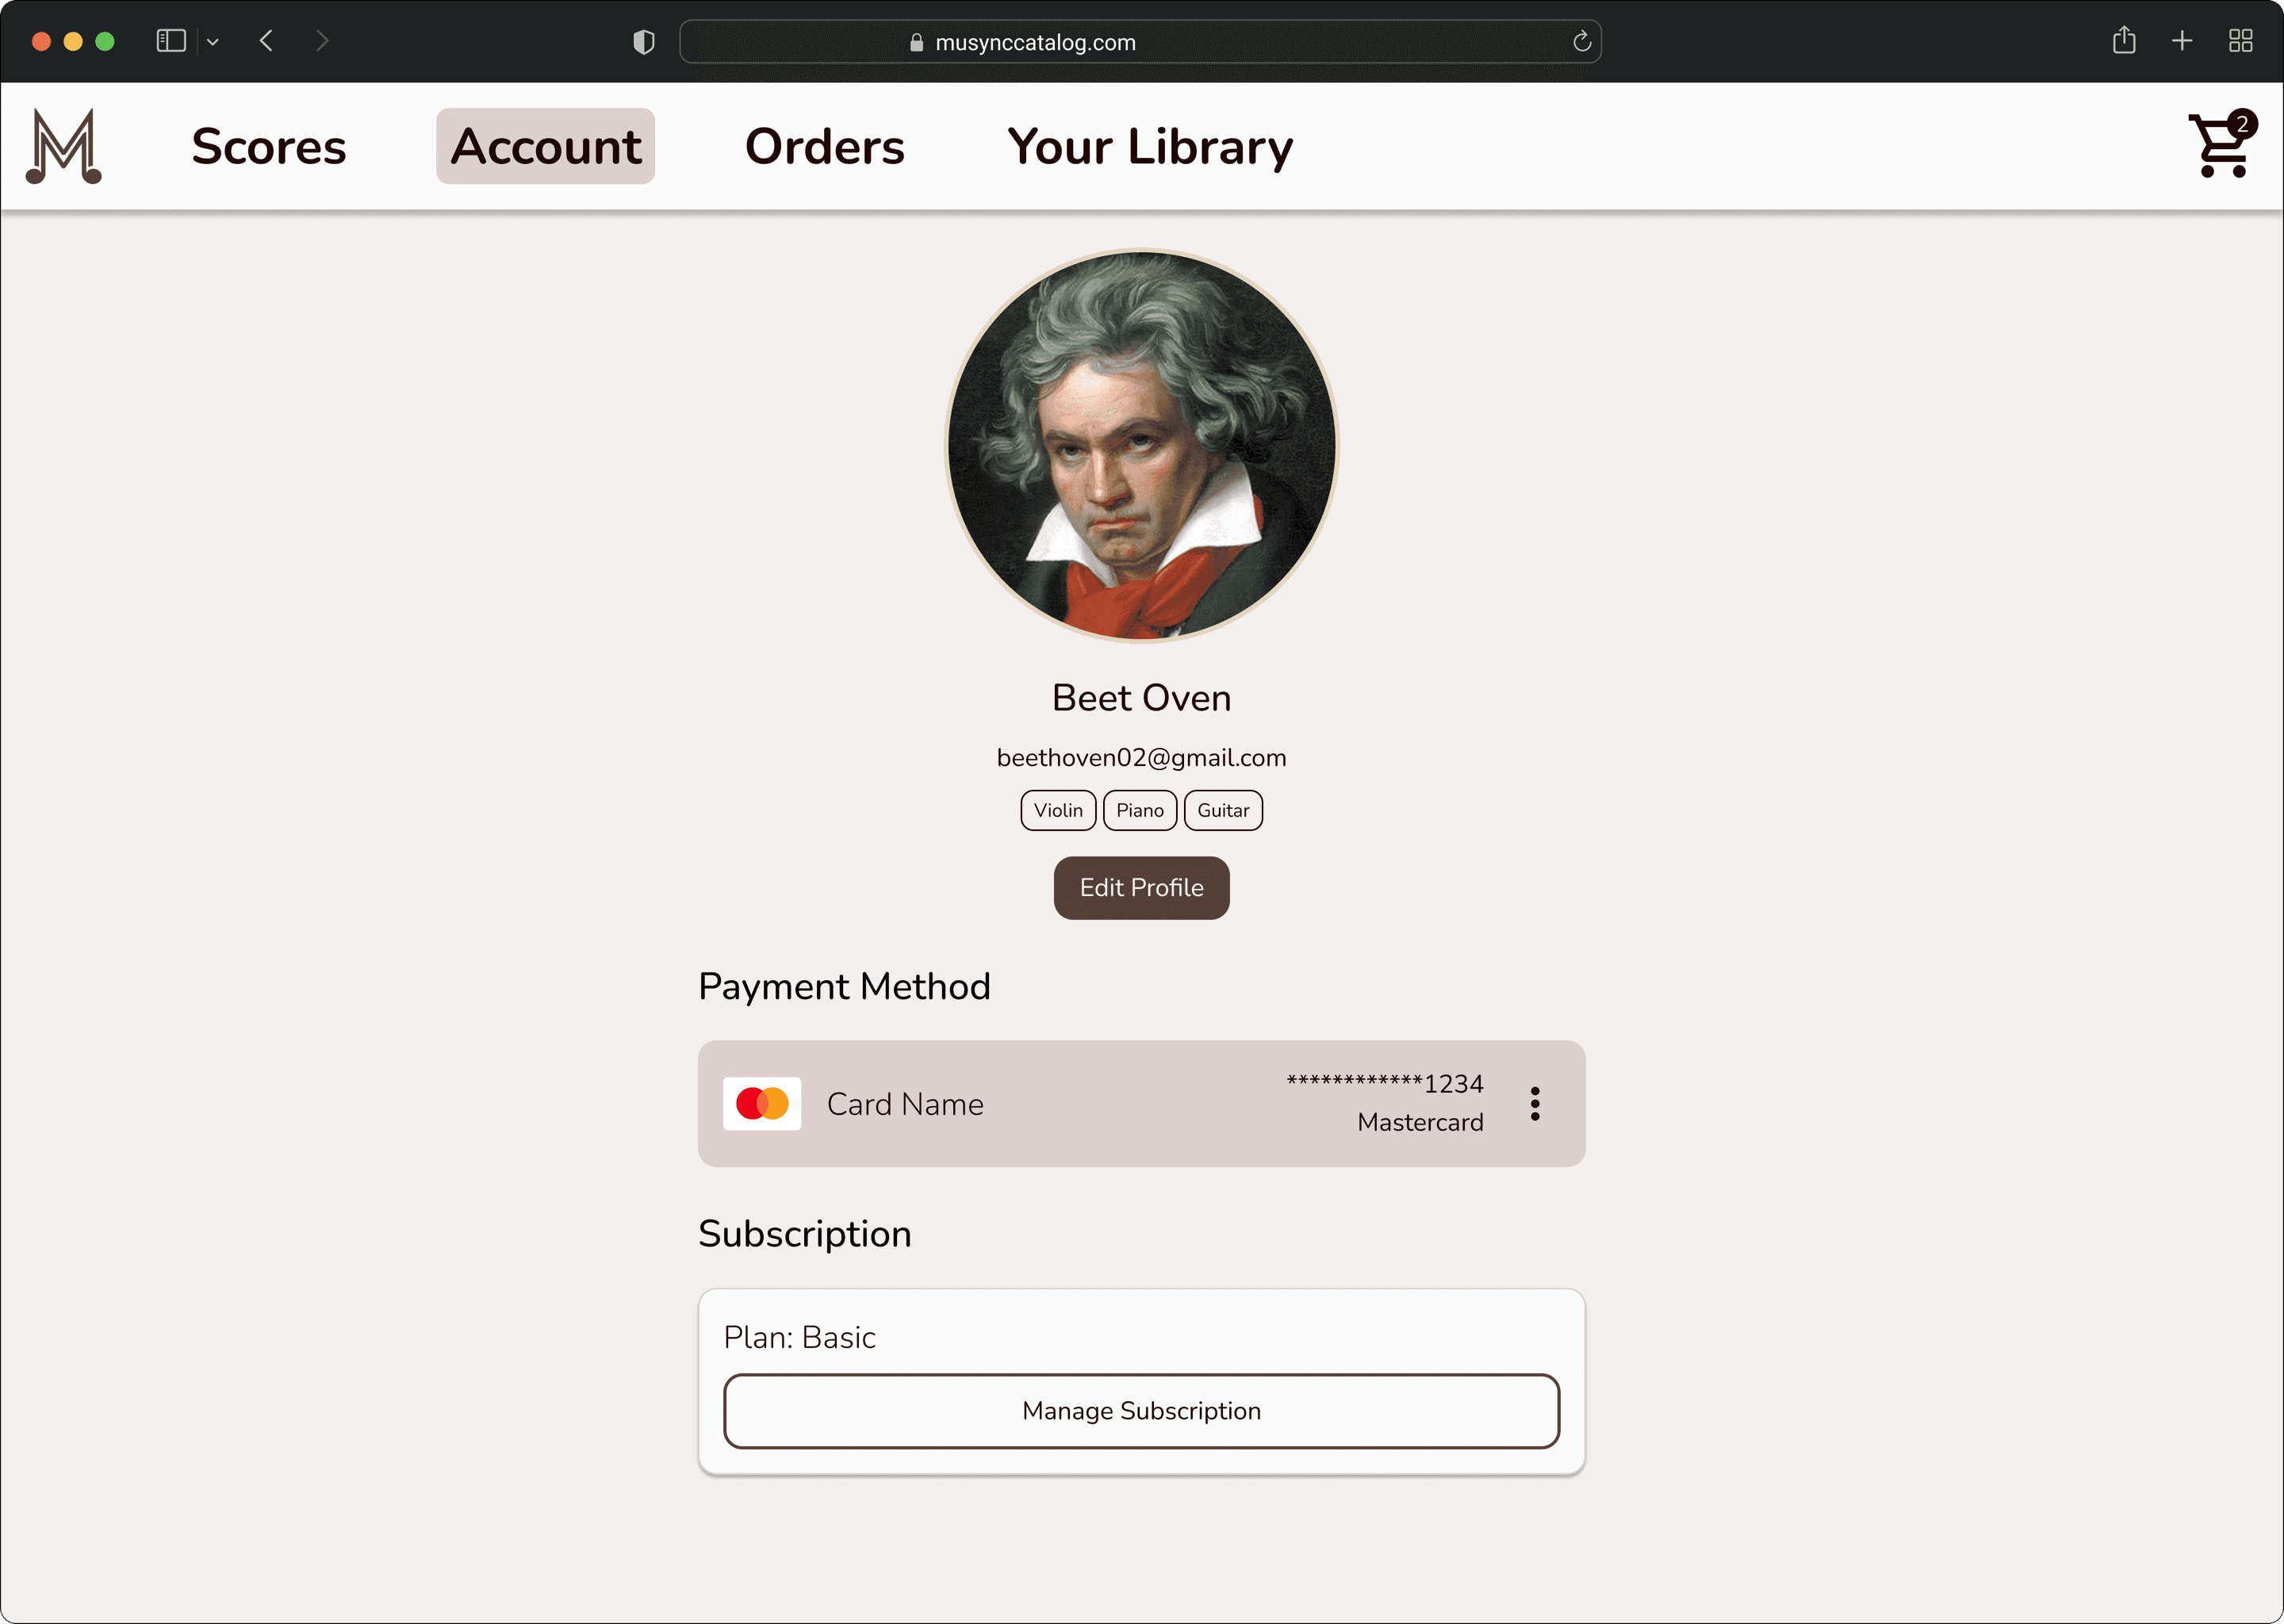Click Manage Subscription
The width and height of the screenshot is (2284, 1624).
(x=1141, y=1411)
